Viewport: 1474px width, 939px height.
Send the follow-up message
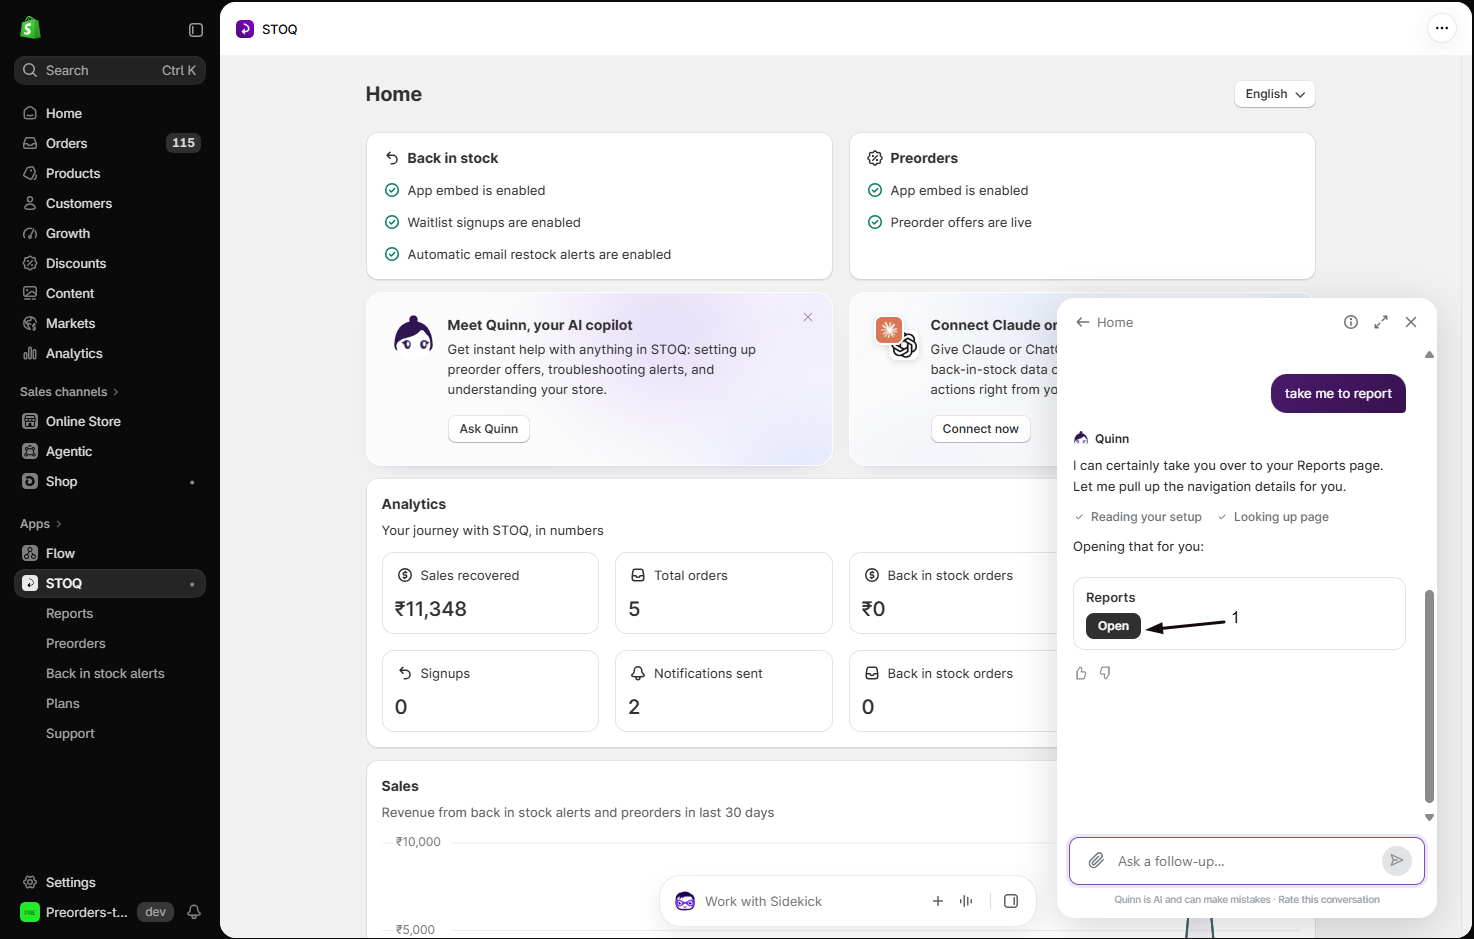[x=1397, y=860]
